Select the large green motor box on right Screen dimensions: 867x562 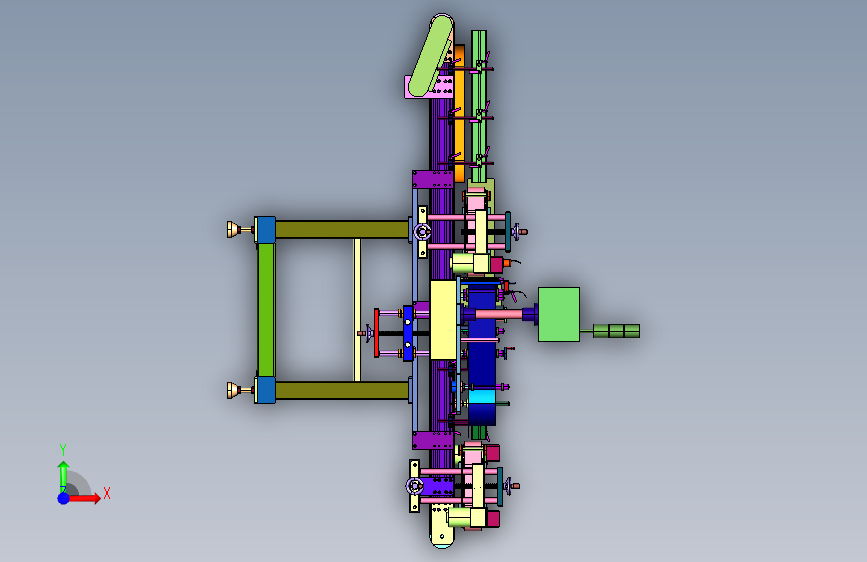tap(558, 314)
